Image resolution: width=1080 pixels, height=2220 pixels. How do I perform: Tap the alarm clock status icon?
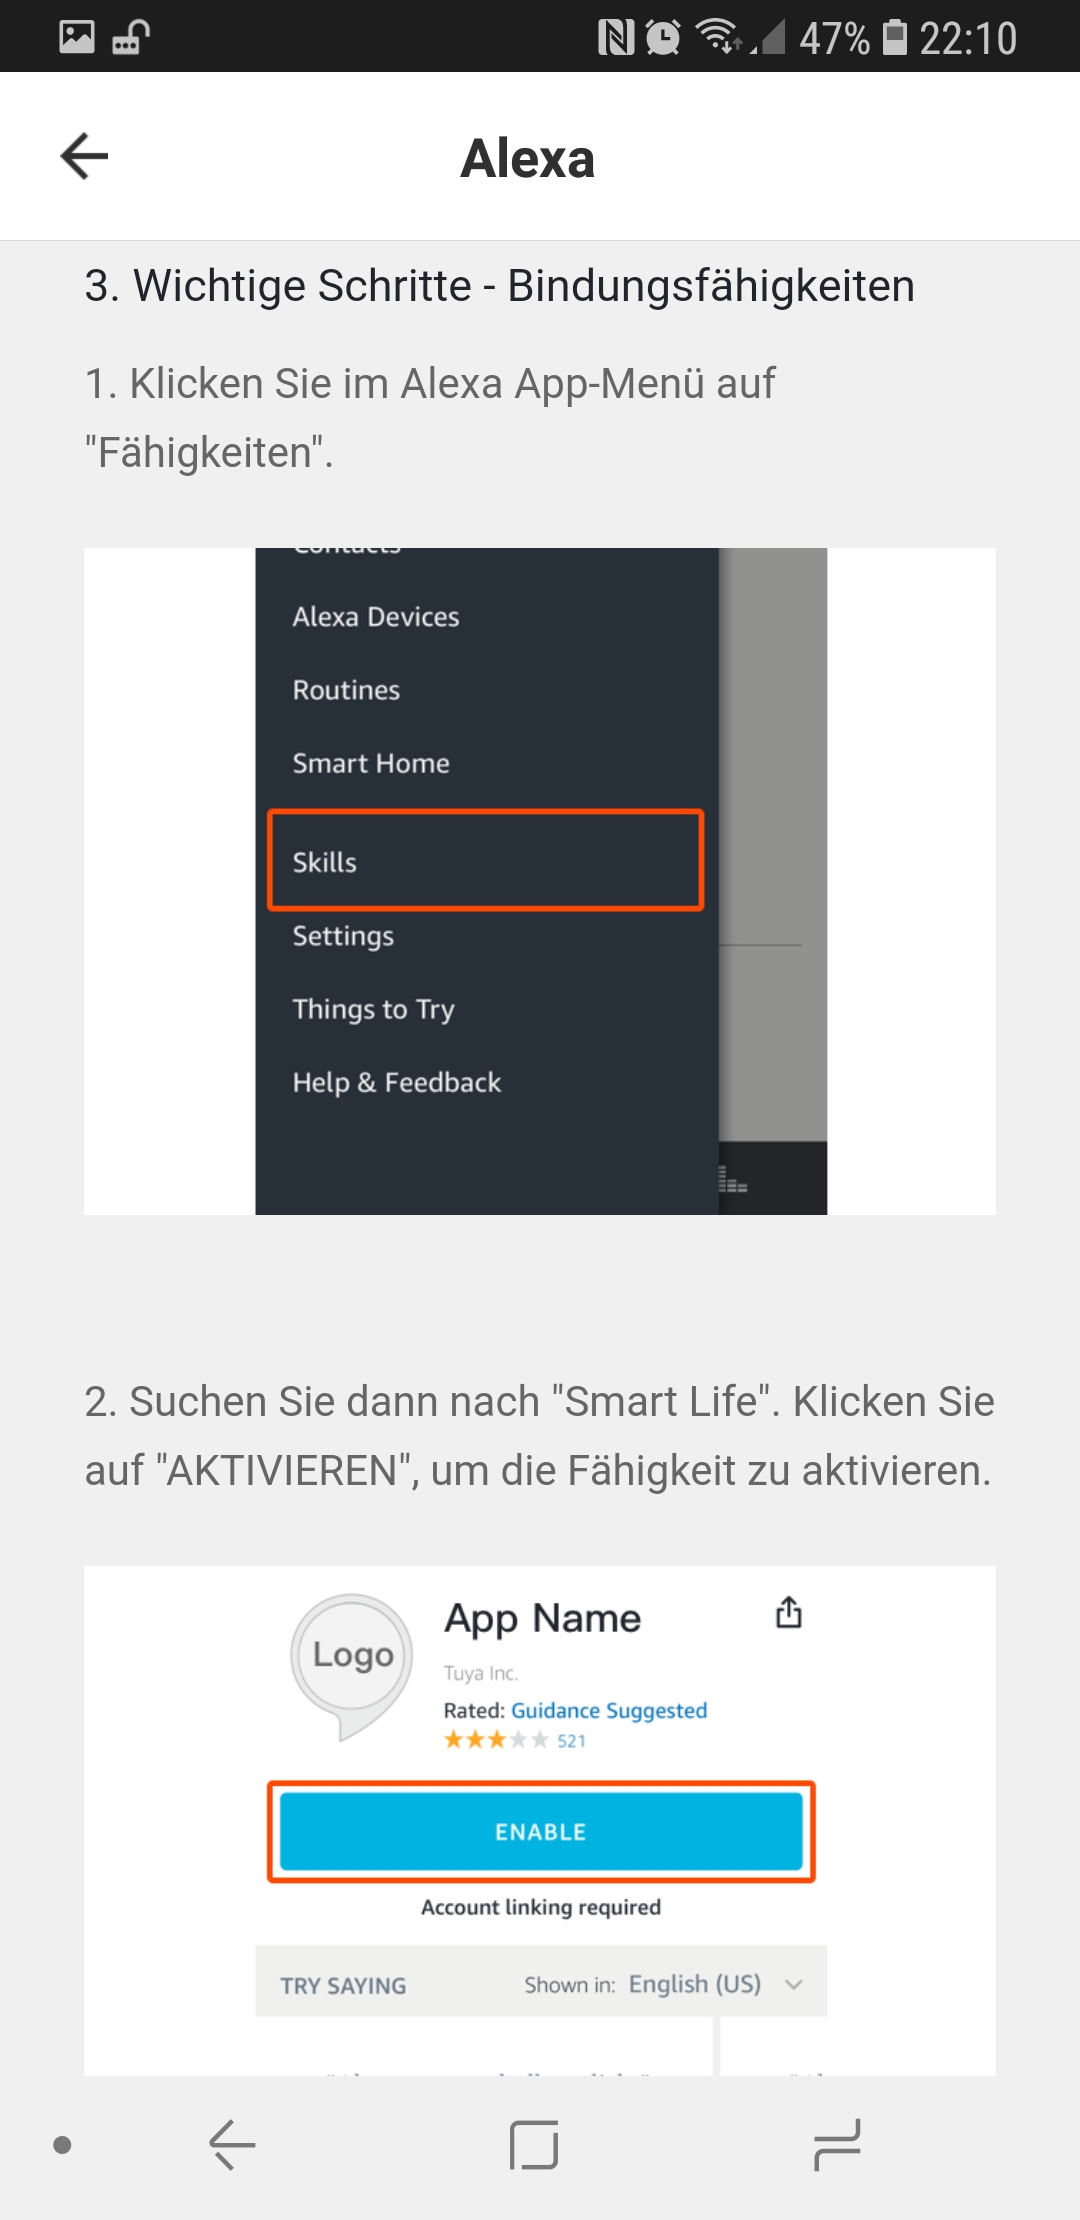[663, 38]
